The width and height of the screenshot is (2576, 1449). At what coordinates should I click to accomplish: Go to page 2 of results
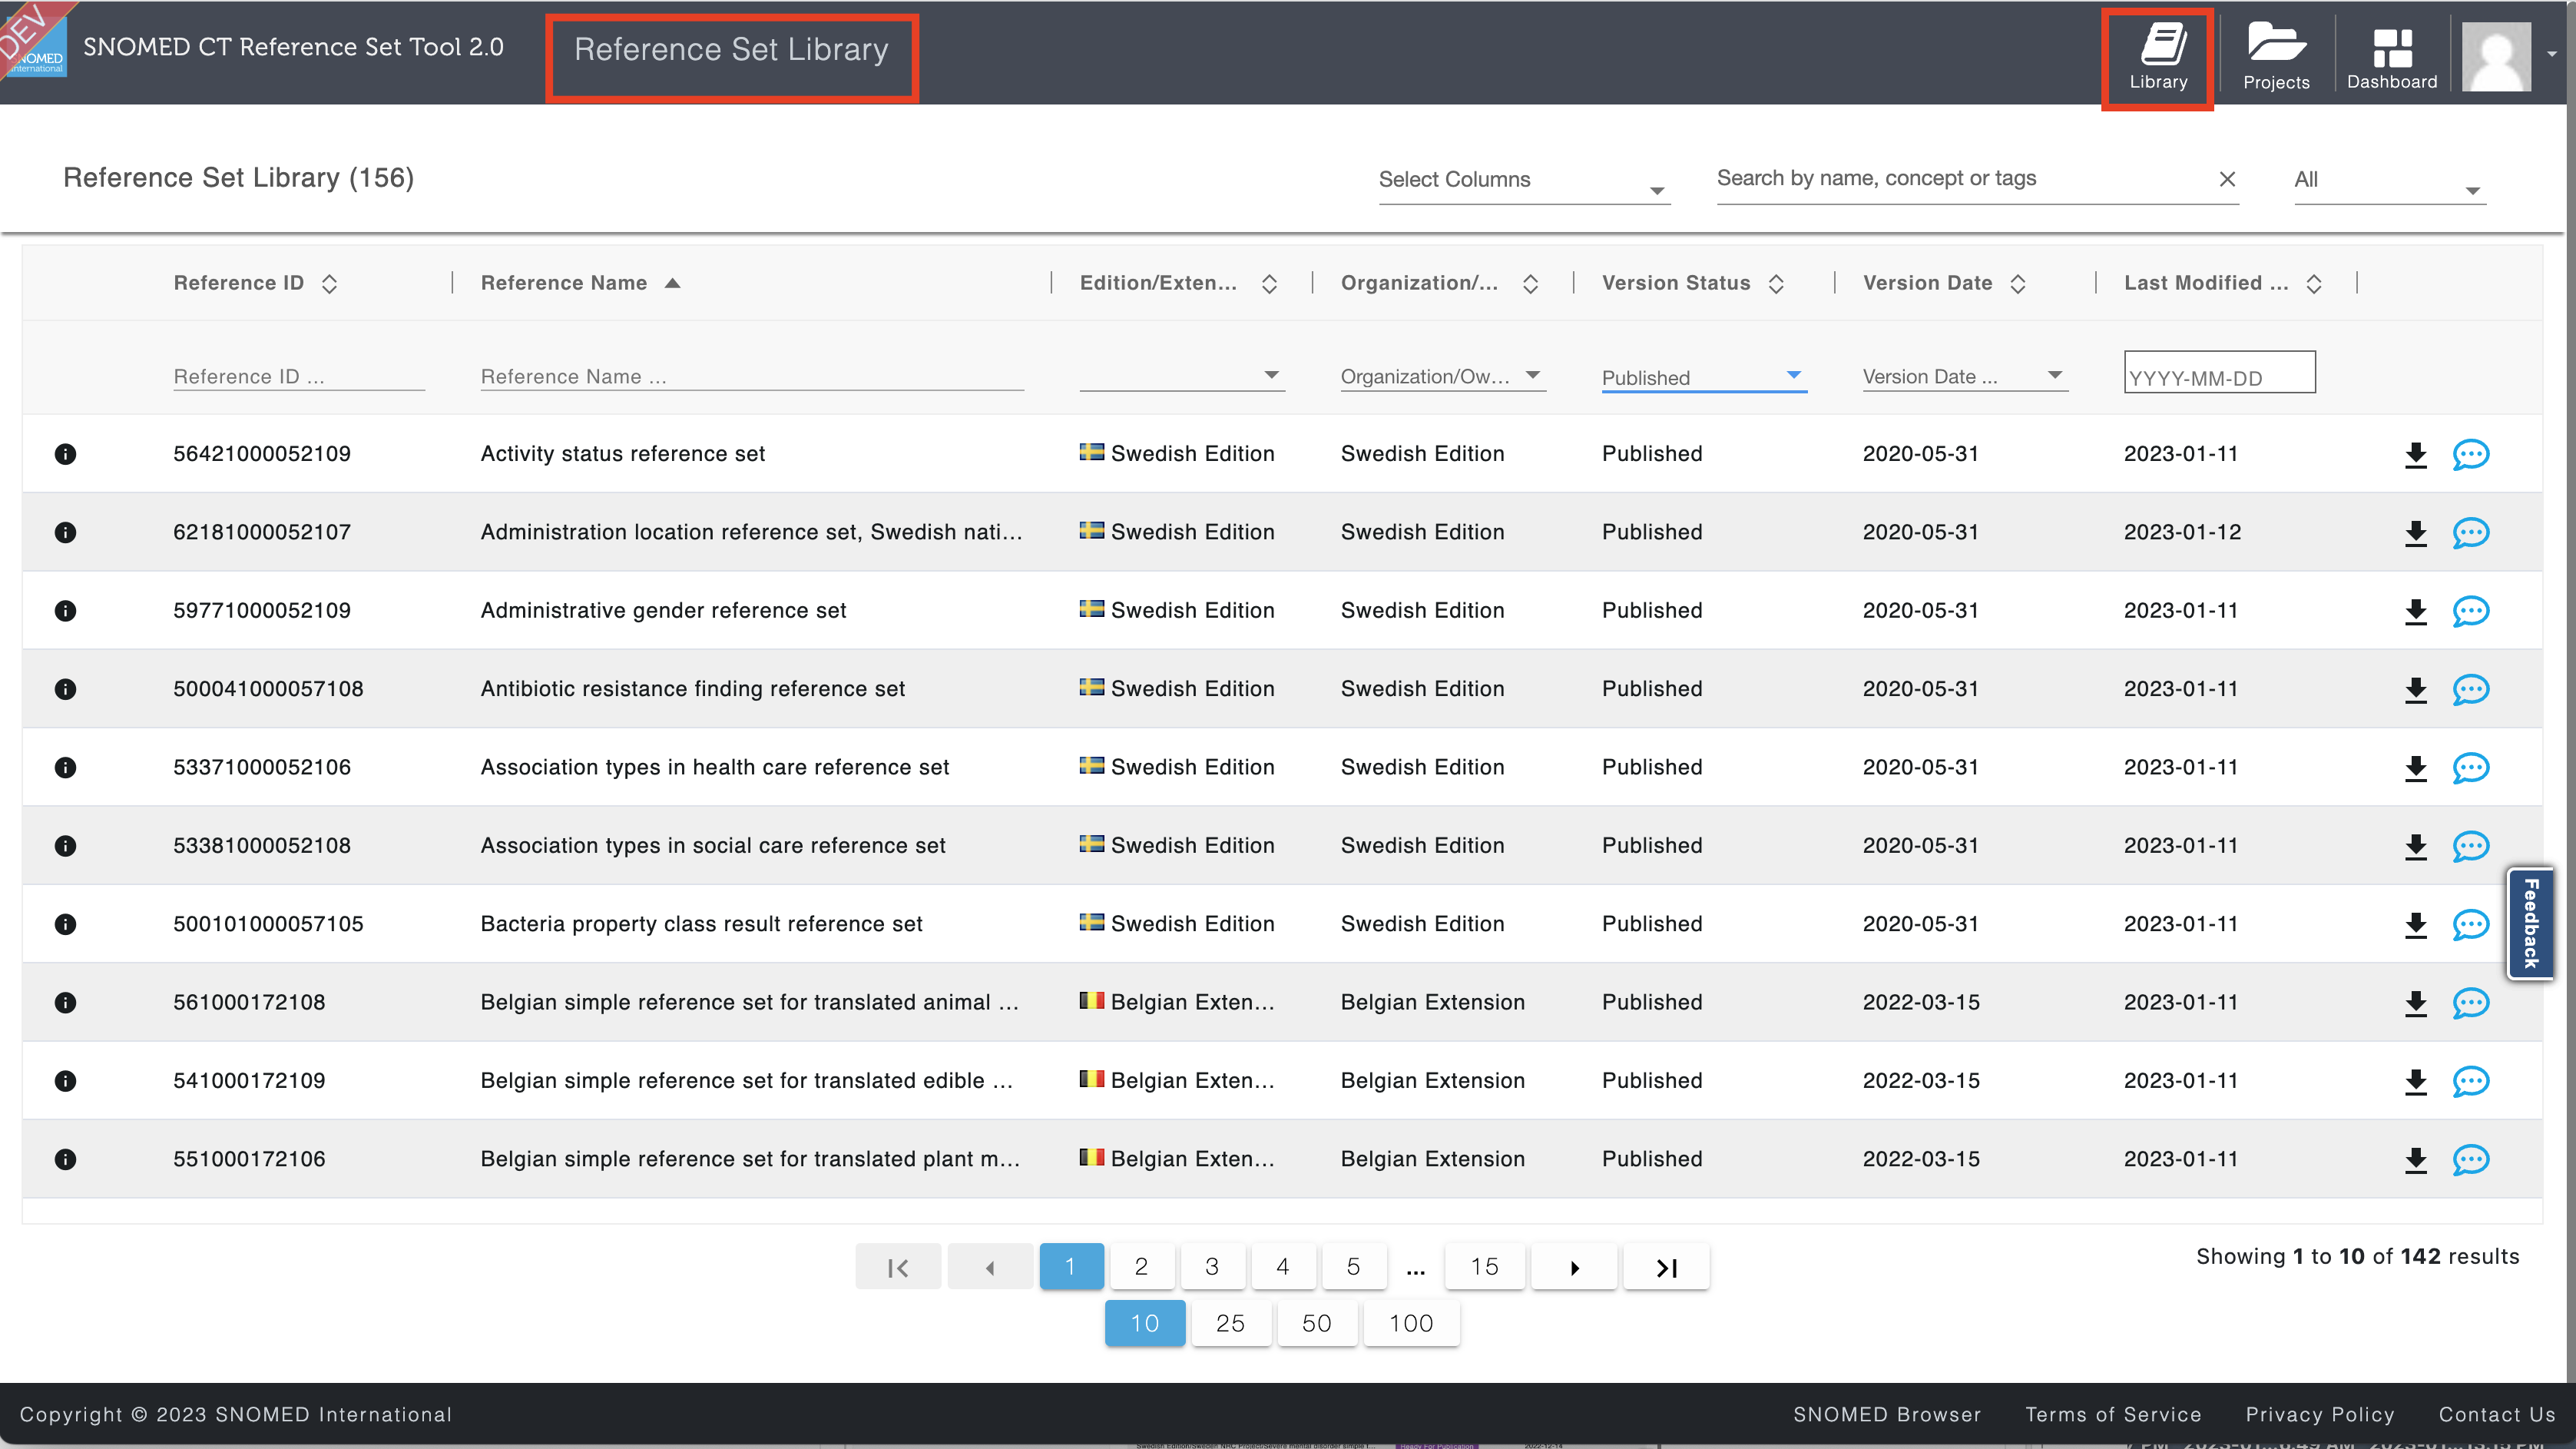pos(1141,1267)
